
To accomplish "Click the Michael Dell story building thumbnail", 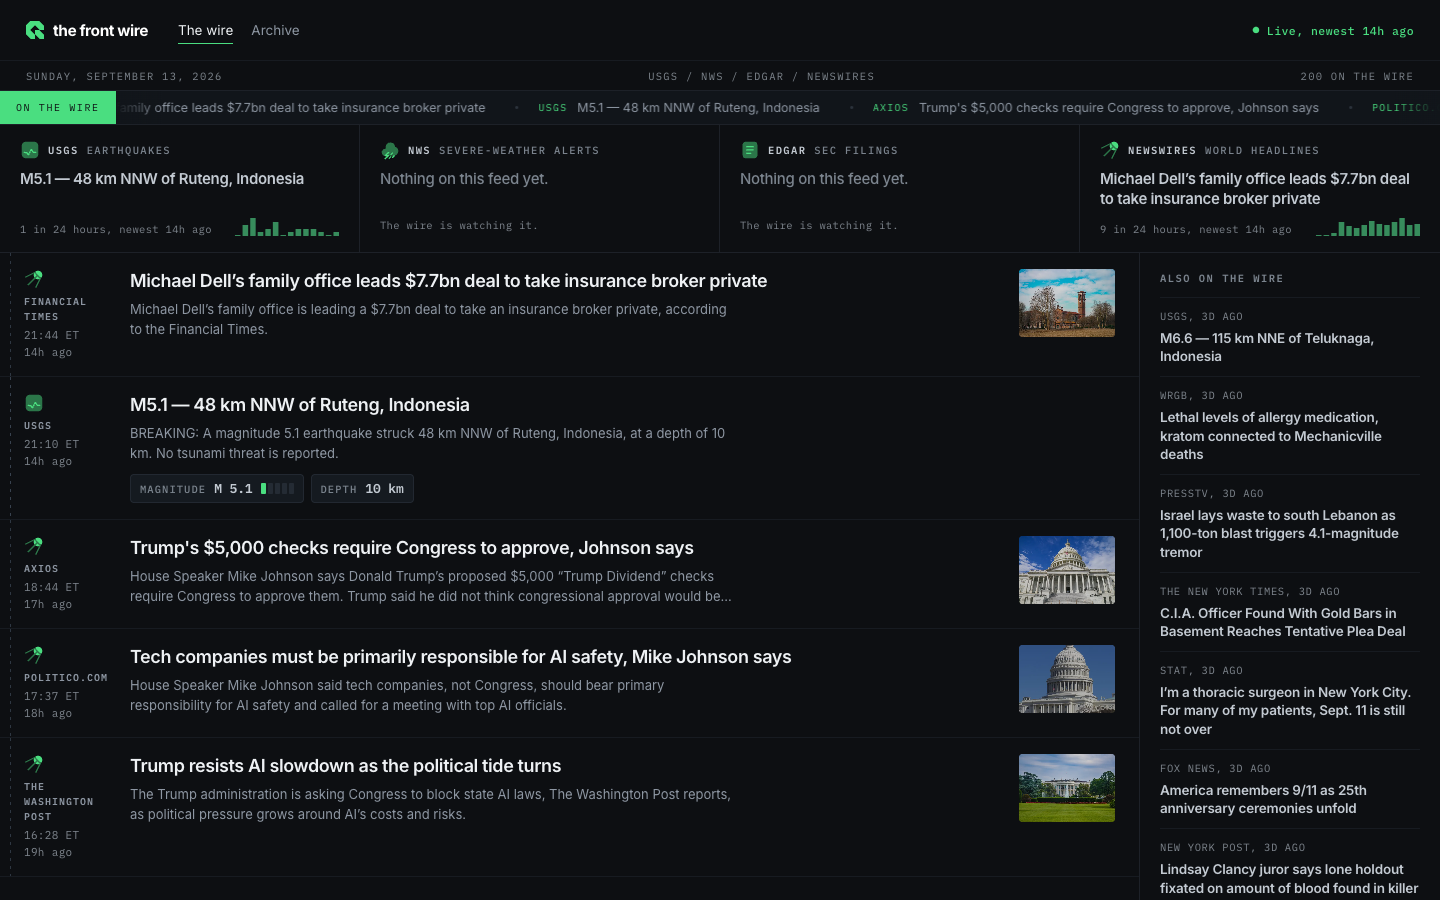I will click(x=1067, y=303).
